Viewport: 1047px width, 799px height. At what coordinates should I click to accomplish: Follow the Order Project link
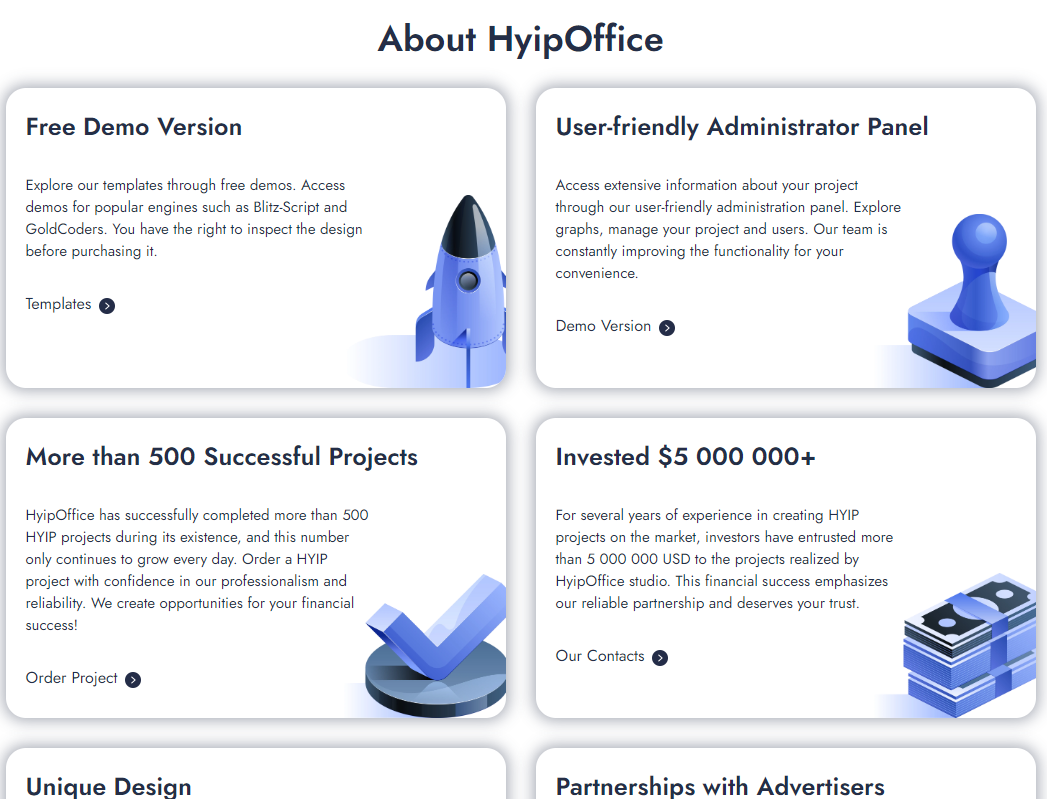point(72,678)
